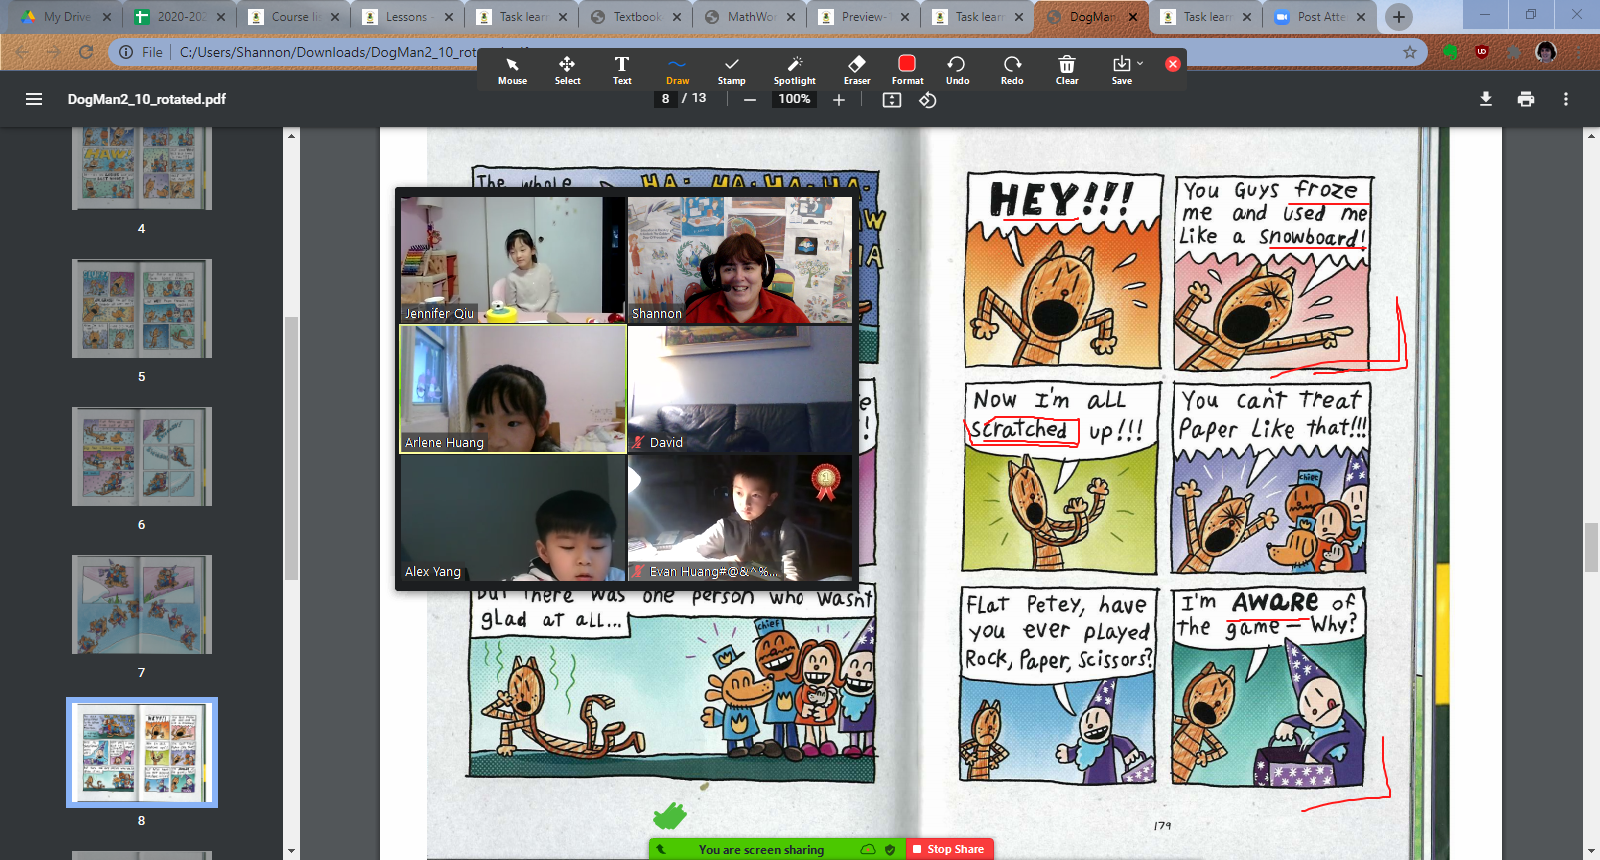This screenshot has height=860, width=1600.
Task: Open the Course browser tab
Action: click(294, 17)
